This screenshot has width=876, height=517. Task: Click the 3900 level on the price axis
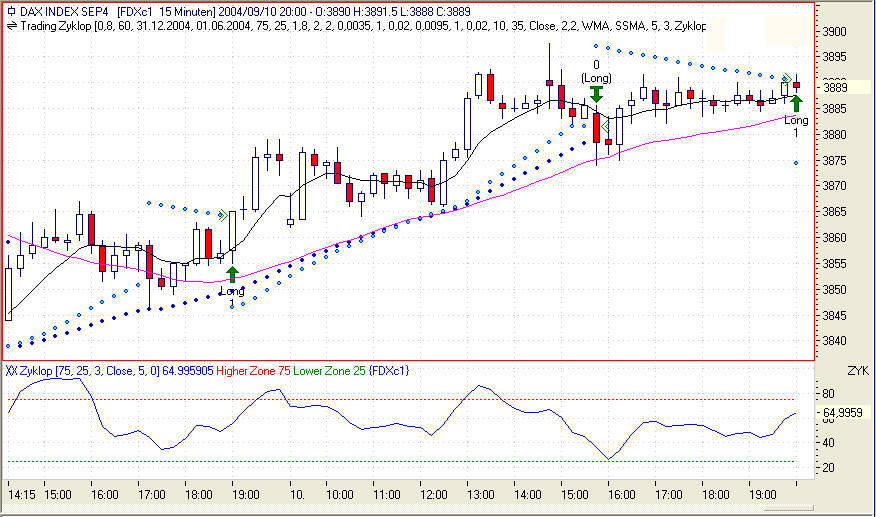click(834, 32)
